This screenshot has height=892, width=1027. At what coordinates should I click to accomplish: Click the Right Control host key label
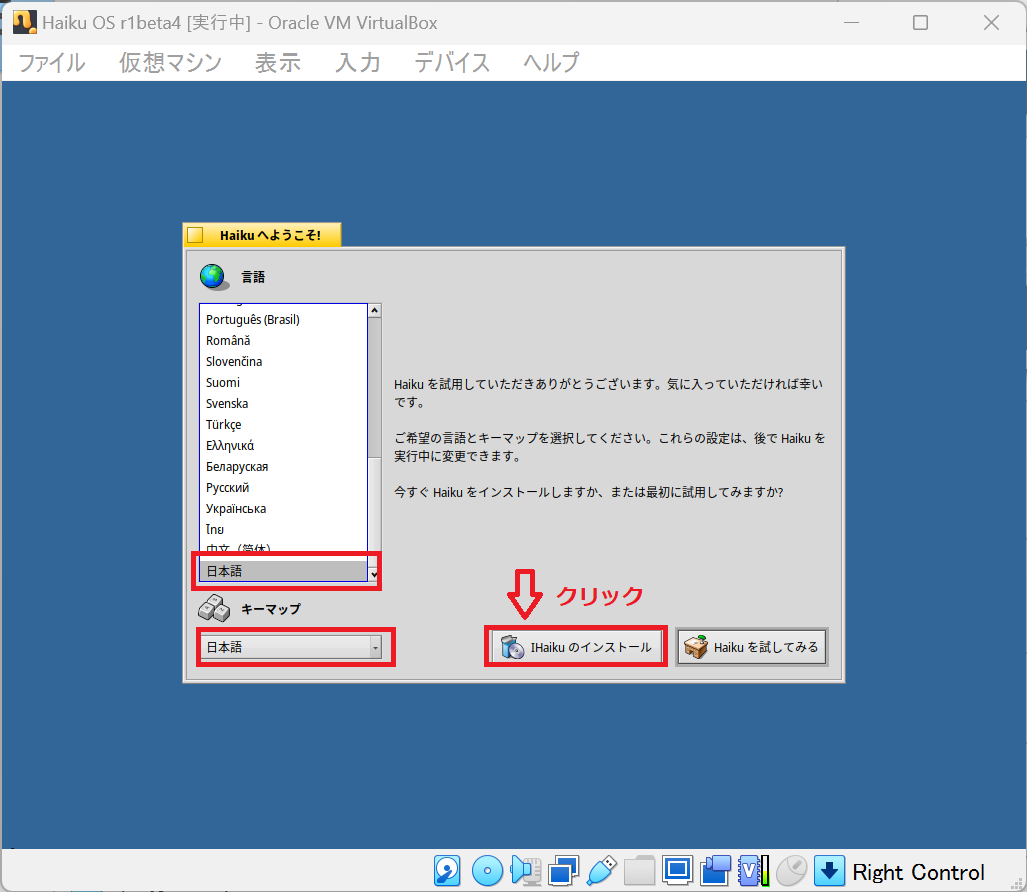click(x=918, y=872)
